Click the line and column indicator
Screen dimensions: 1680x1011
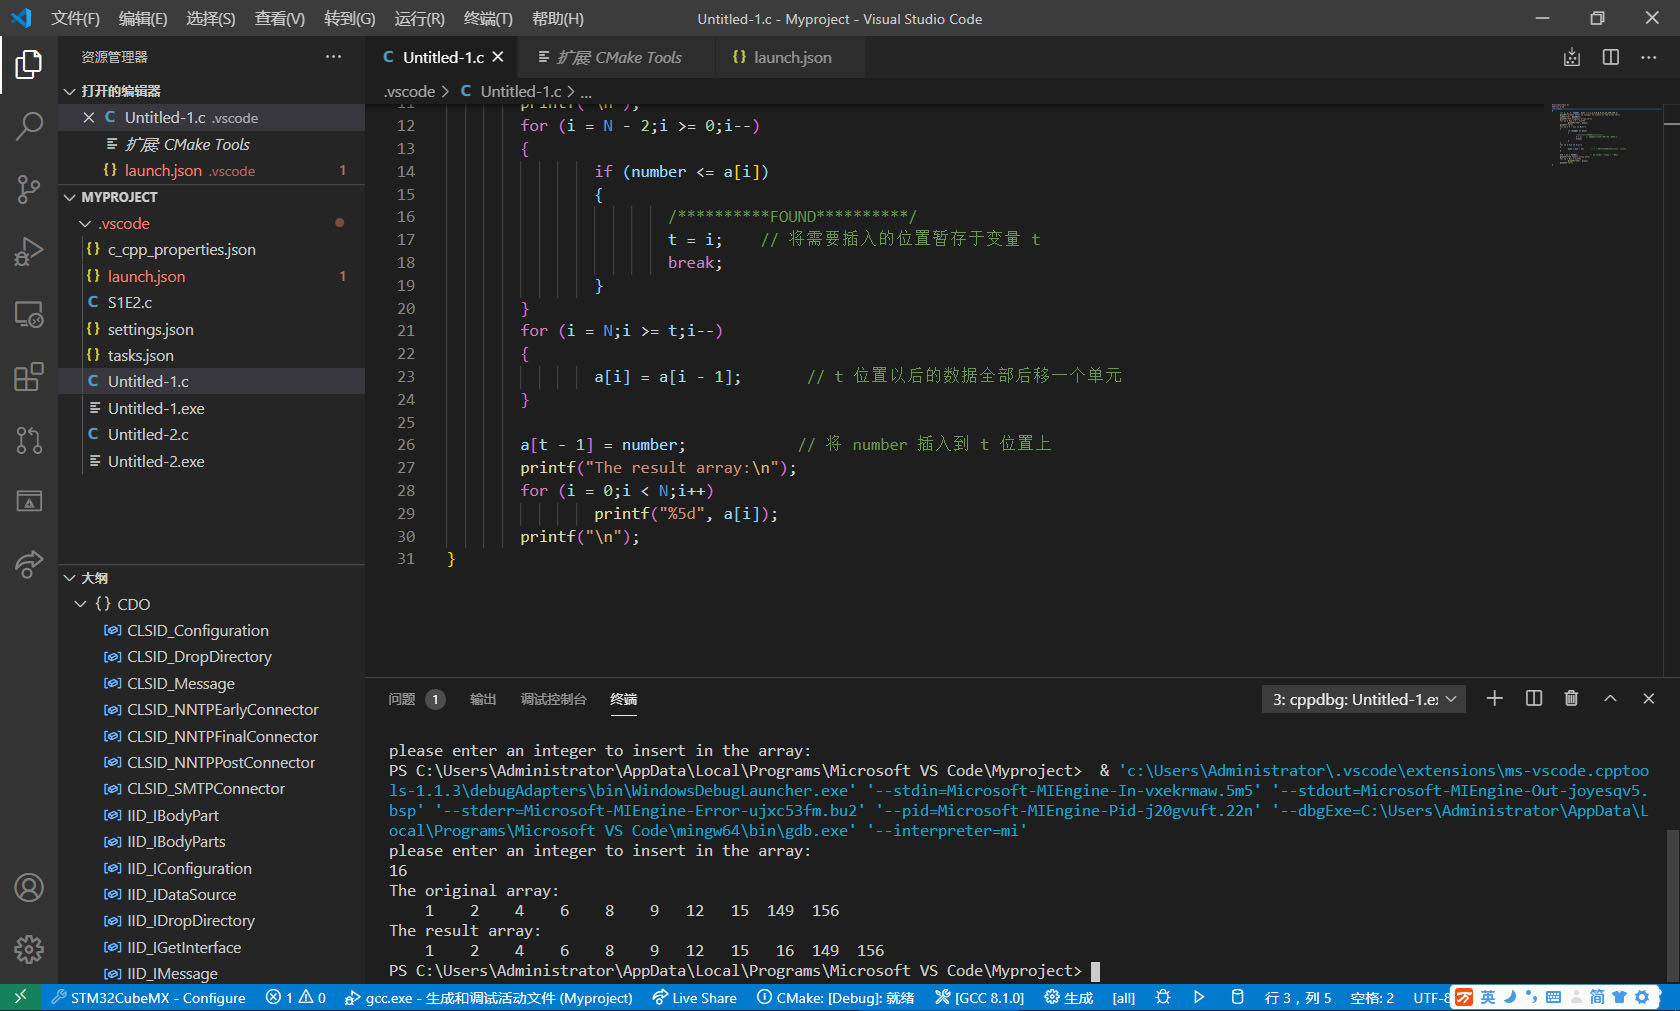pos(1297,997)
